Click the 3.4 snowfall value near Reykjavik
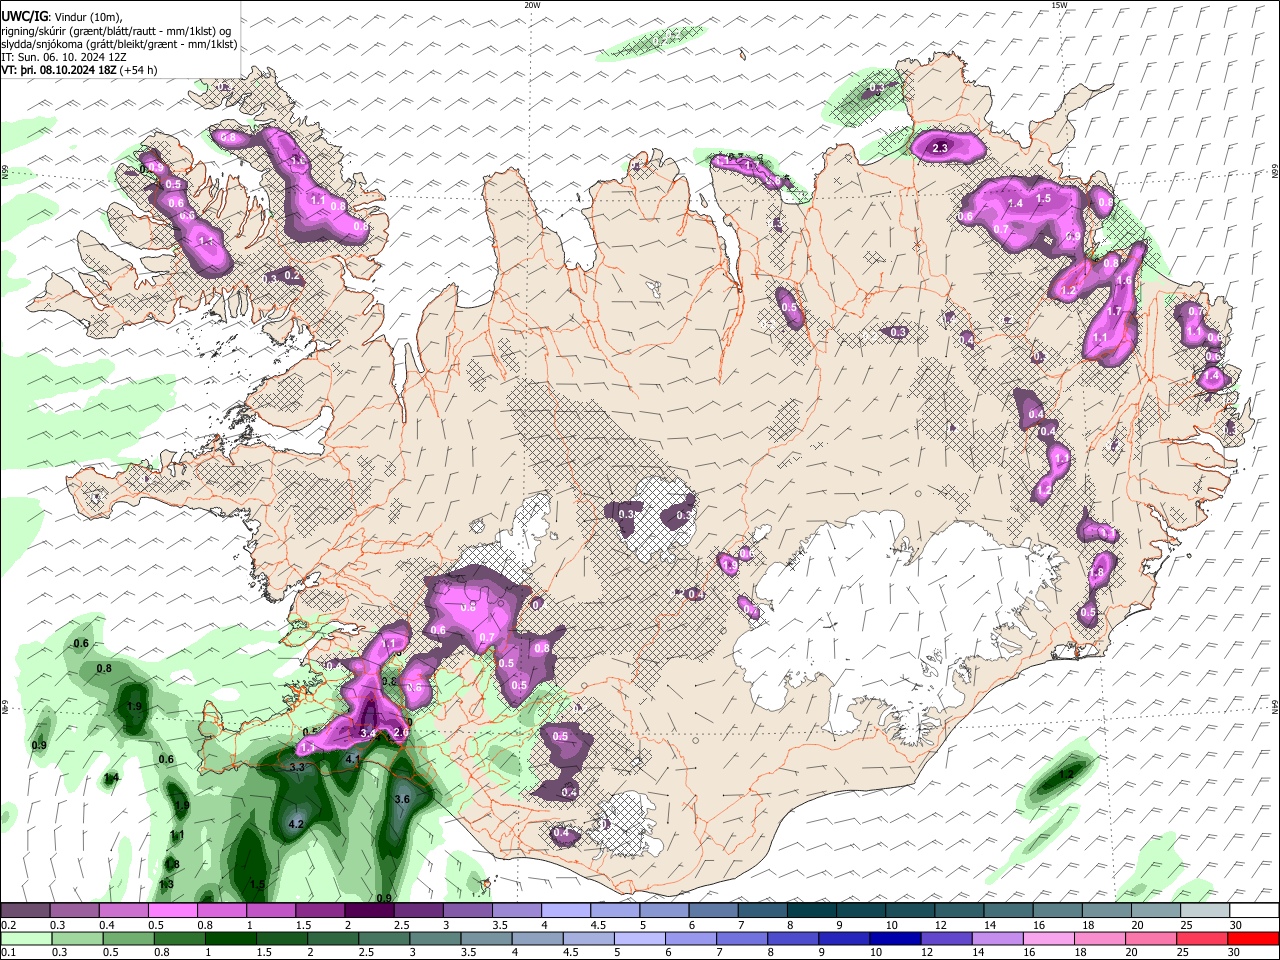1280x960 pixels. point(367,733)
